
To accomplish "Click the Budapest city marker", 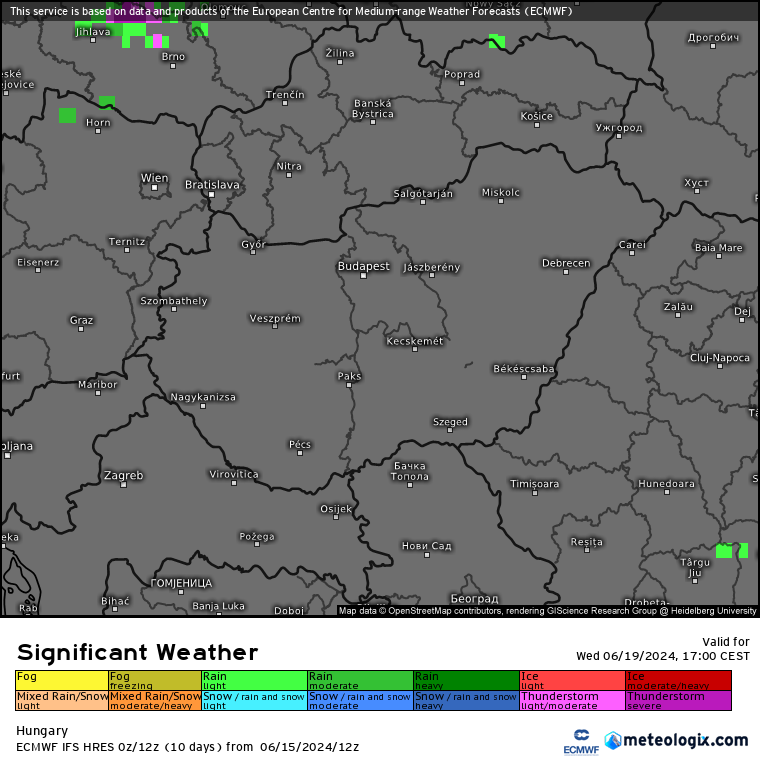I will point(363,276).
